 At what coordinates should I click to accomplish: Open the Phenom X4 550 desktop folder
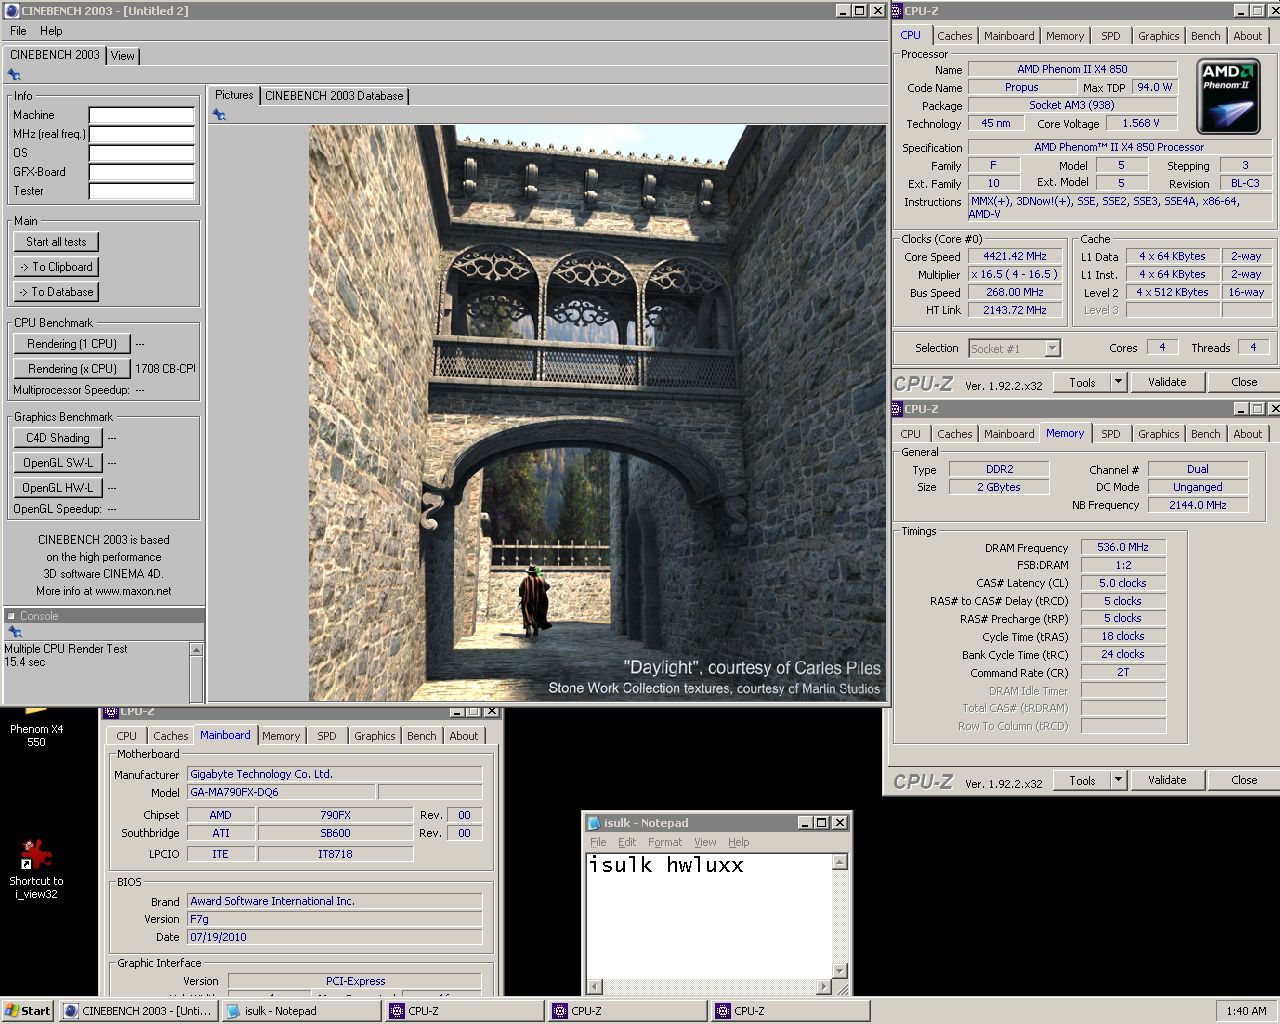36,728
